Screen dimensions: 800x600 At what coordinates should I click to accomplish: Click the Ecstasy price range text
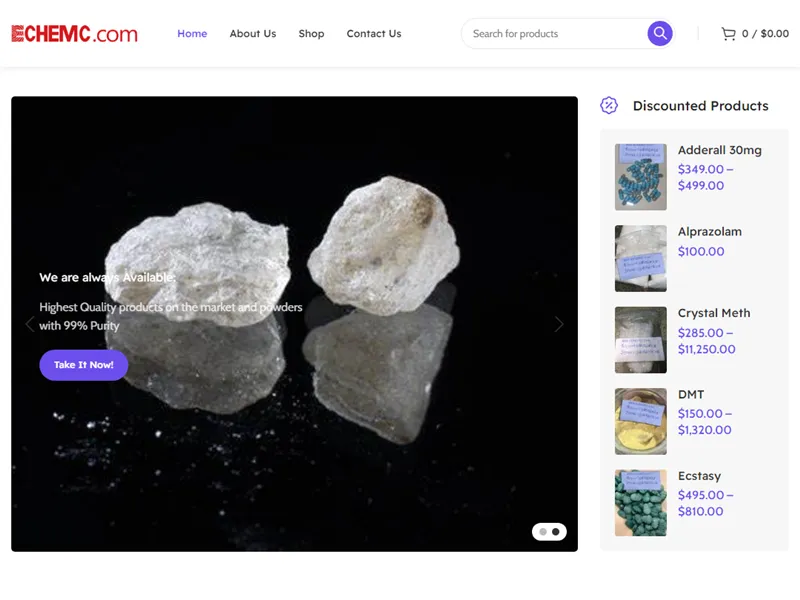(705, 503)
